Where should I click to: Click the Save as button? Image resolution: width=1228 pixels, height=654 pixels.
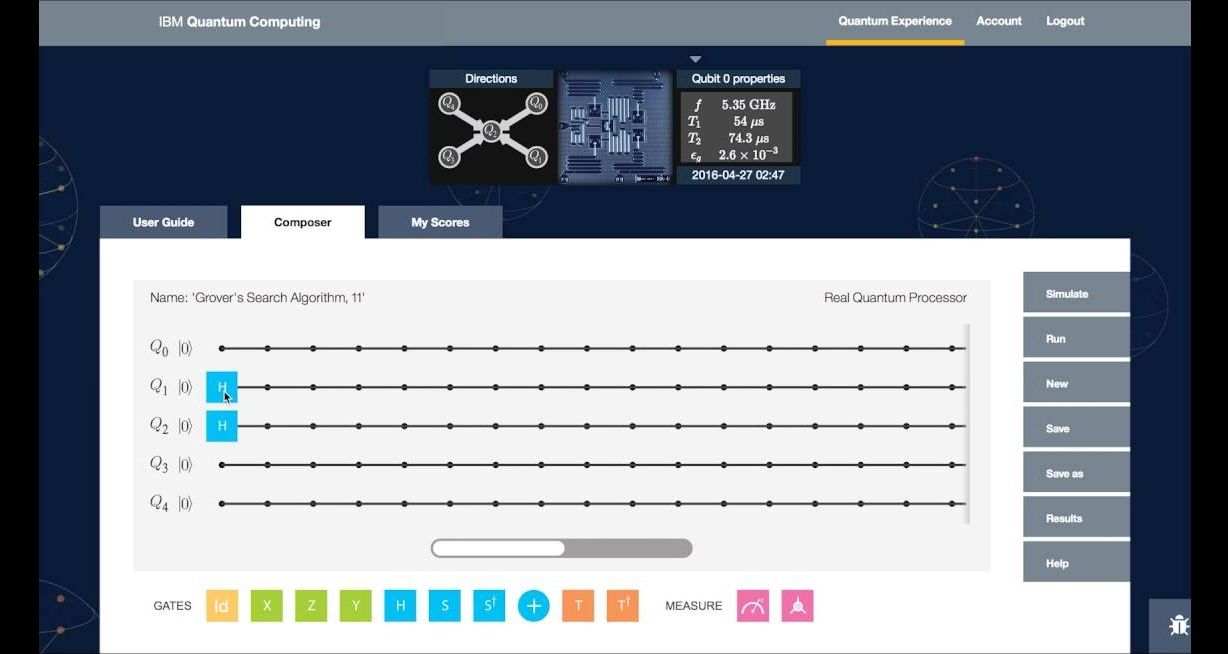[x=1076, y=474]
